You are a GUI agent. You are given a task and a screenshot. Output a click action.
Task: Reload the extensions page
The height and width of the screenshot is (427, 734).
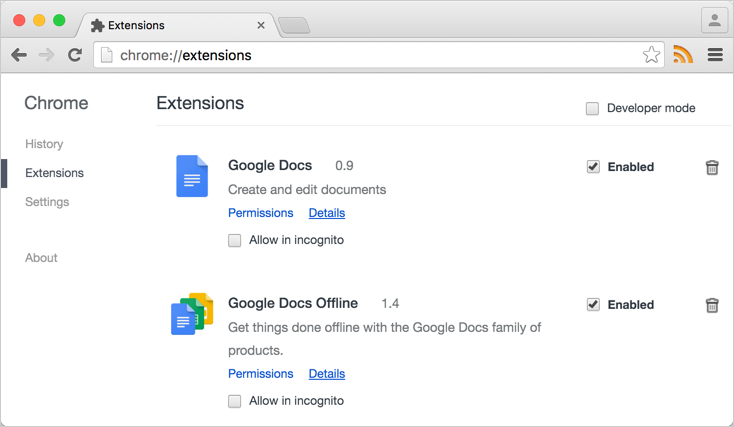(74, 55)
